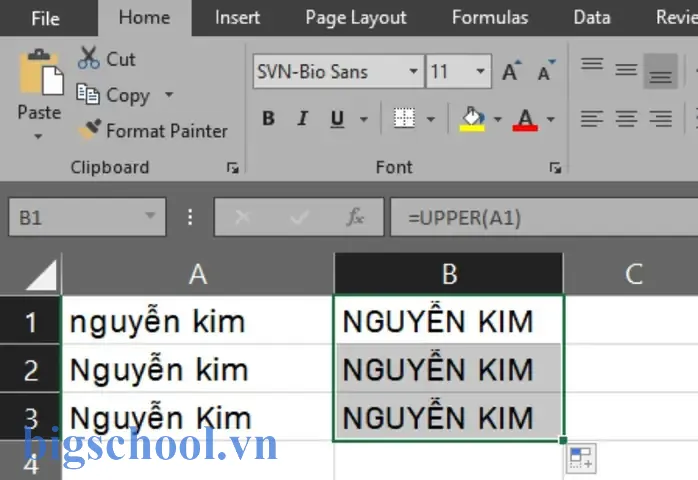Viewport: 698px width, 480px height.
Task: Apply borders with the border icon
Action: point(404,118)
